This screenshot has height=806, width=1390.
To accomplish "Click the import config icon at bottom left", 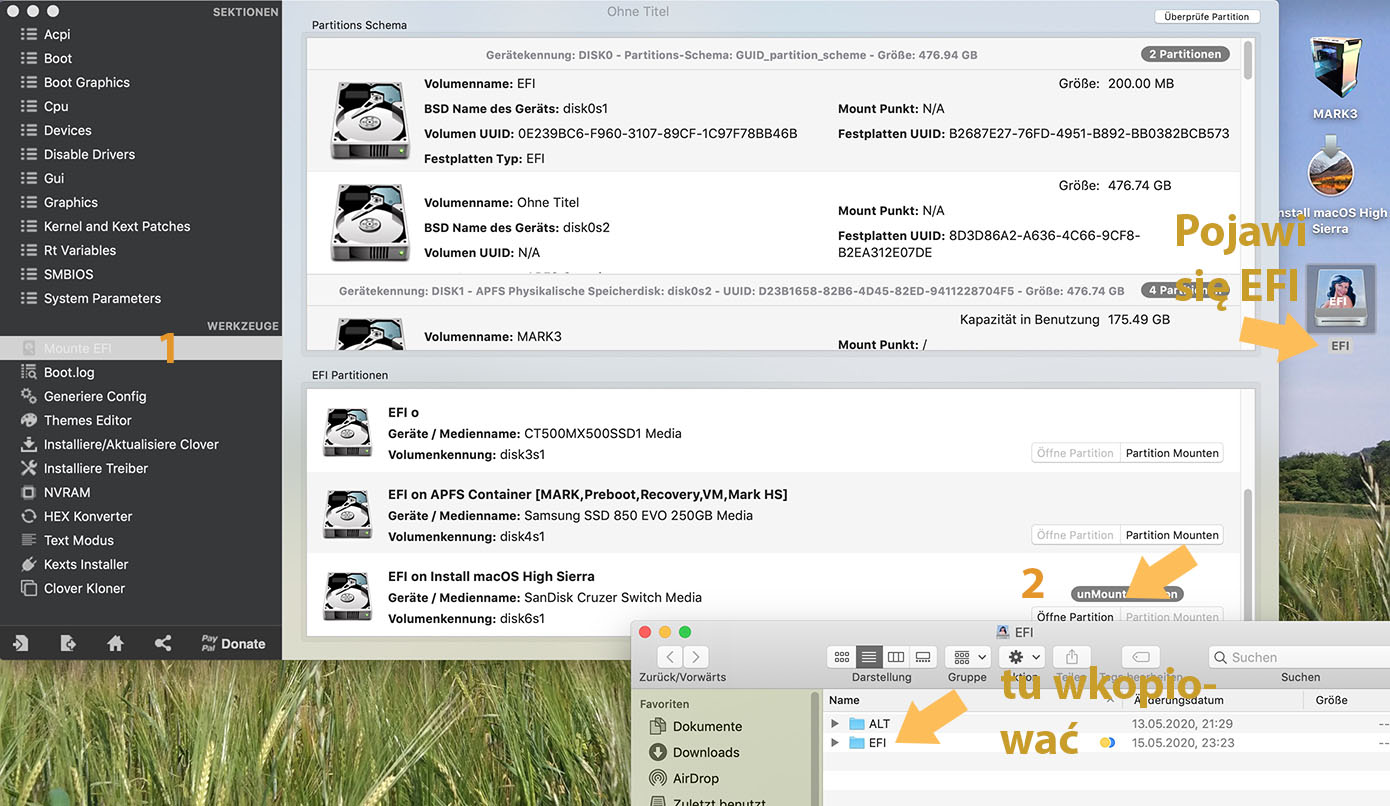I will [x=21, y=643].
